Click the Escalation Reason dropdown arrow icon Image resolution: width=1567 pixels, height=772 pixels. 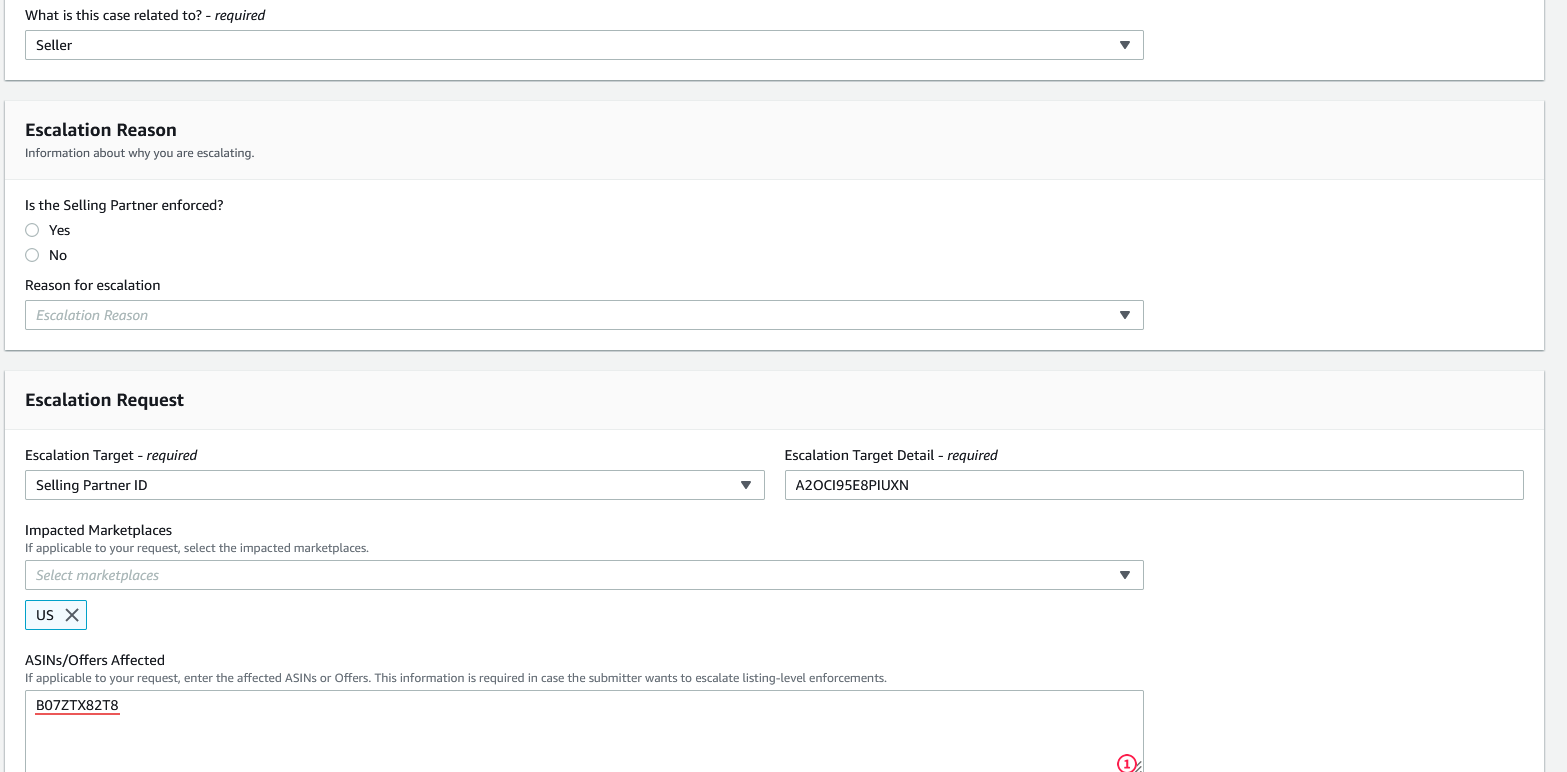[1125, 315]
